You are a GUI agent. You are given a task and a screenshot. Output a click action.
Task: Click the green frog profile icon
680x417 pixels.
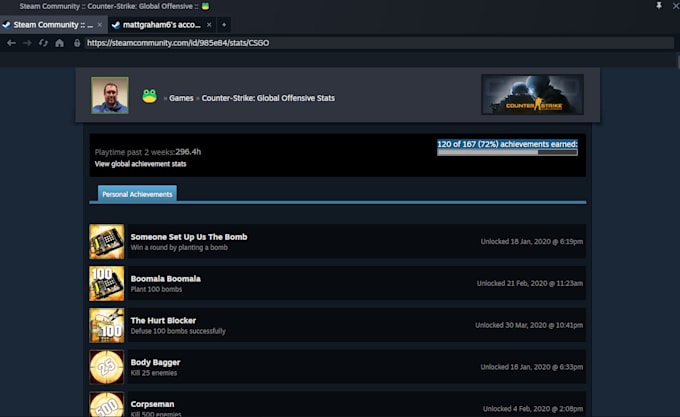149,96
